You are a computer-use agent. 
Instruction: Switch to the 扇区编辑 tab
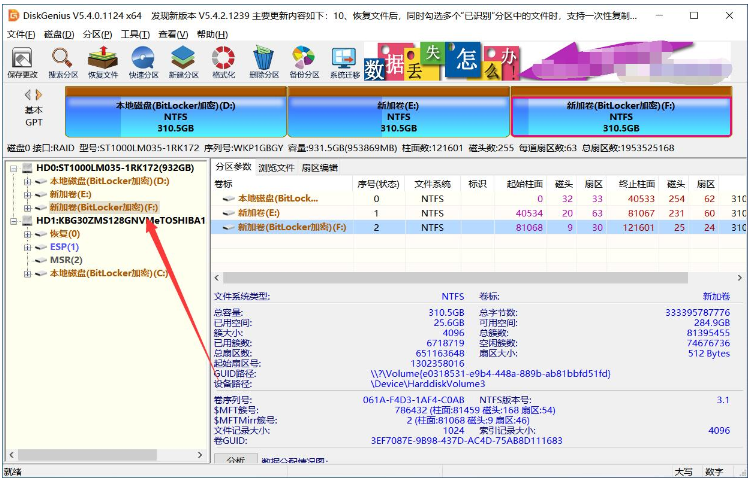coord(320,167)
